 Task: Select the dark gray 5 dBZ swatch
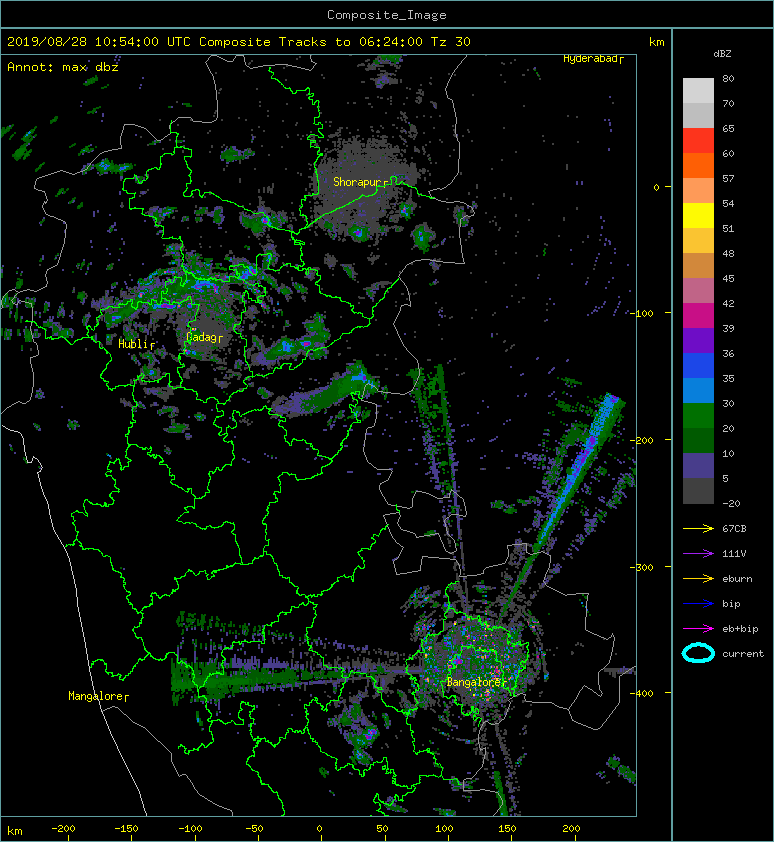(x=698, y=490)
